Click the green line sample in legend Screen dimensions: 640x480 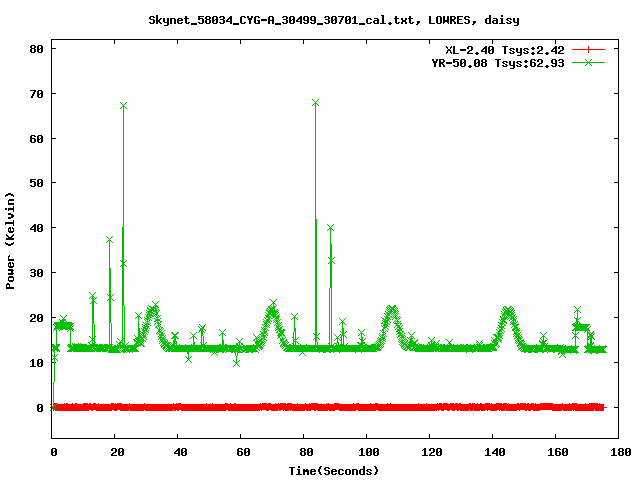tap(589, 62)
